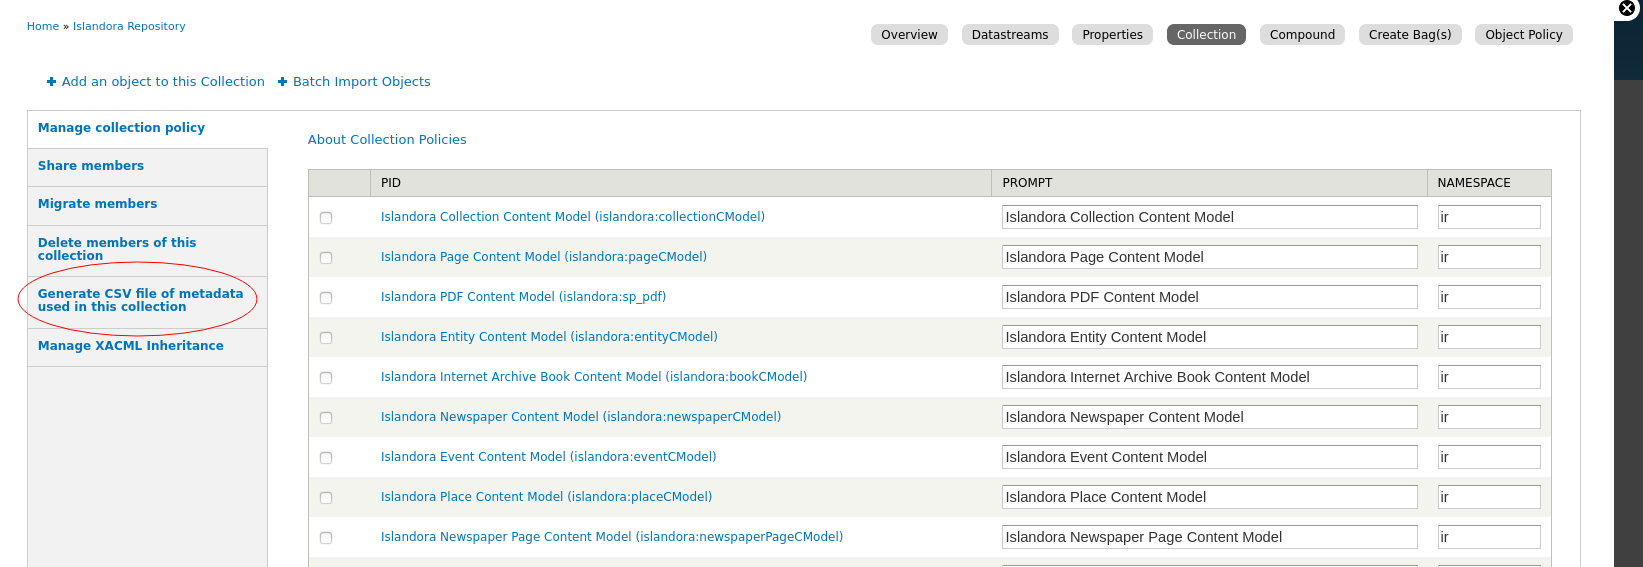Viewport: 1643px width, 567px height.
Task: Edit the Internet Archive Book prompt field
Action: click(x=1210, y=377)
